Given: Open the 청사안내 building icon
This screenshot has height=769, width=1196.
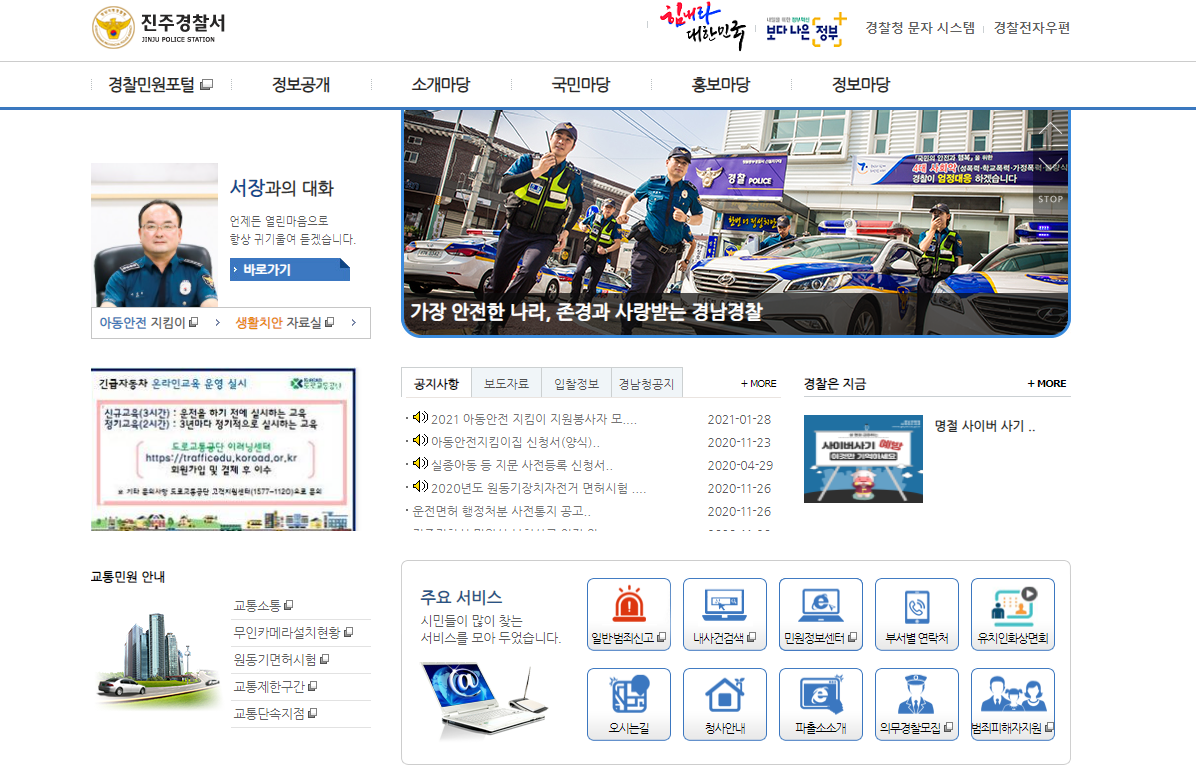Looking at the screenshot, I should 725,704.
